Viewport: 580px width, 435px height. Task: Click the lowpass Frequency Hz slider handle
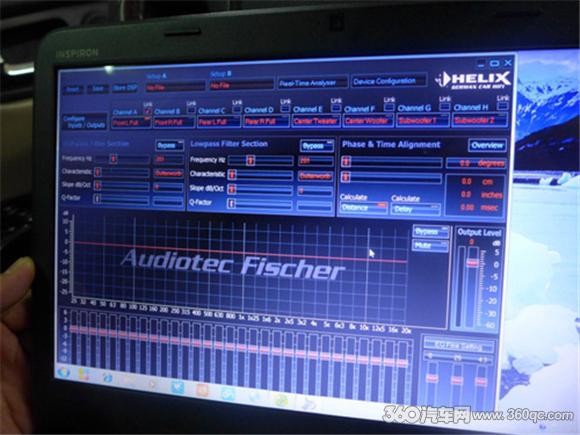point(251,161)
